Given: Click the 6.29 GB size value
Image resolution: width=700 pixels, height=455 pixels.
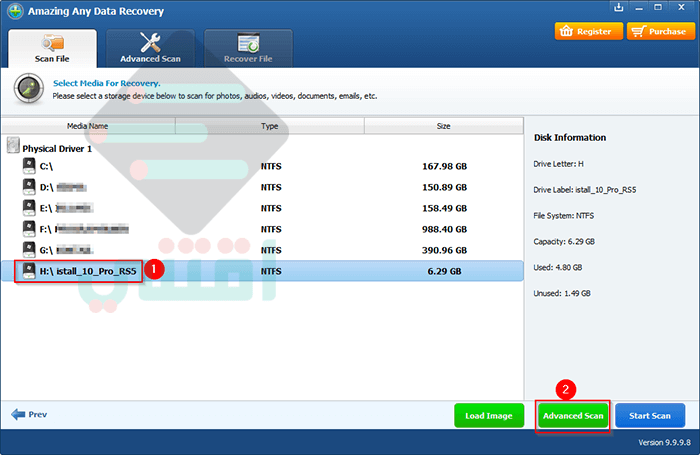Looking at the screenshot, I should click(445, 271).
